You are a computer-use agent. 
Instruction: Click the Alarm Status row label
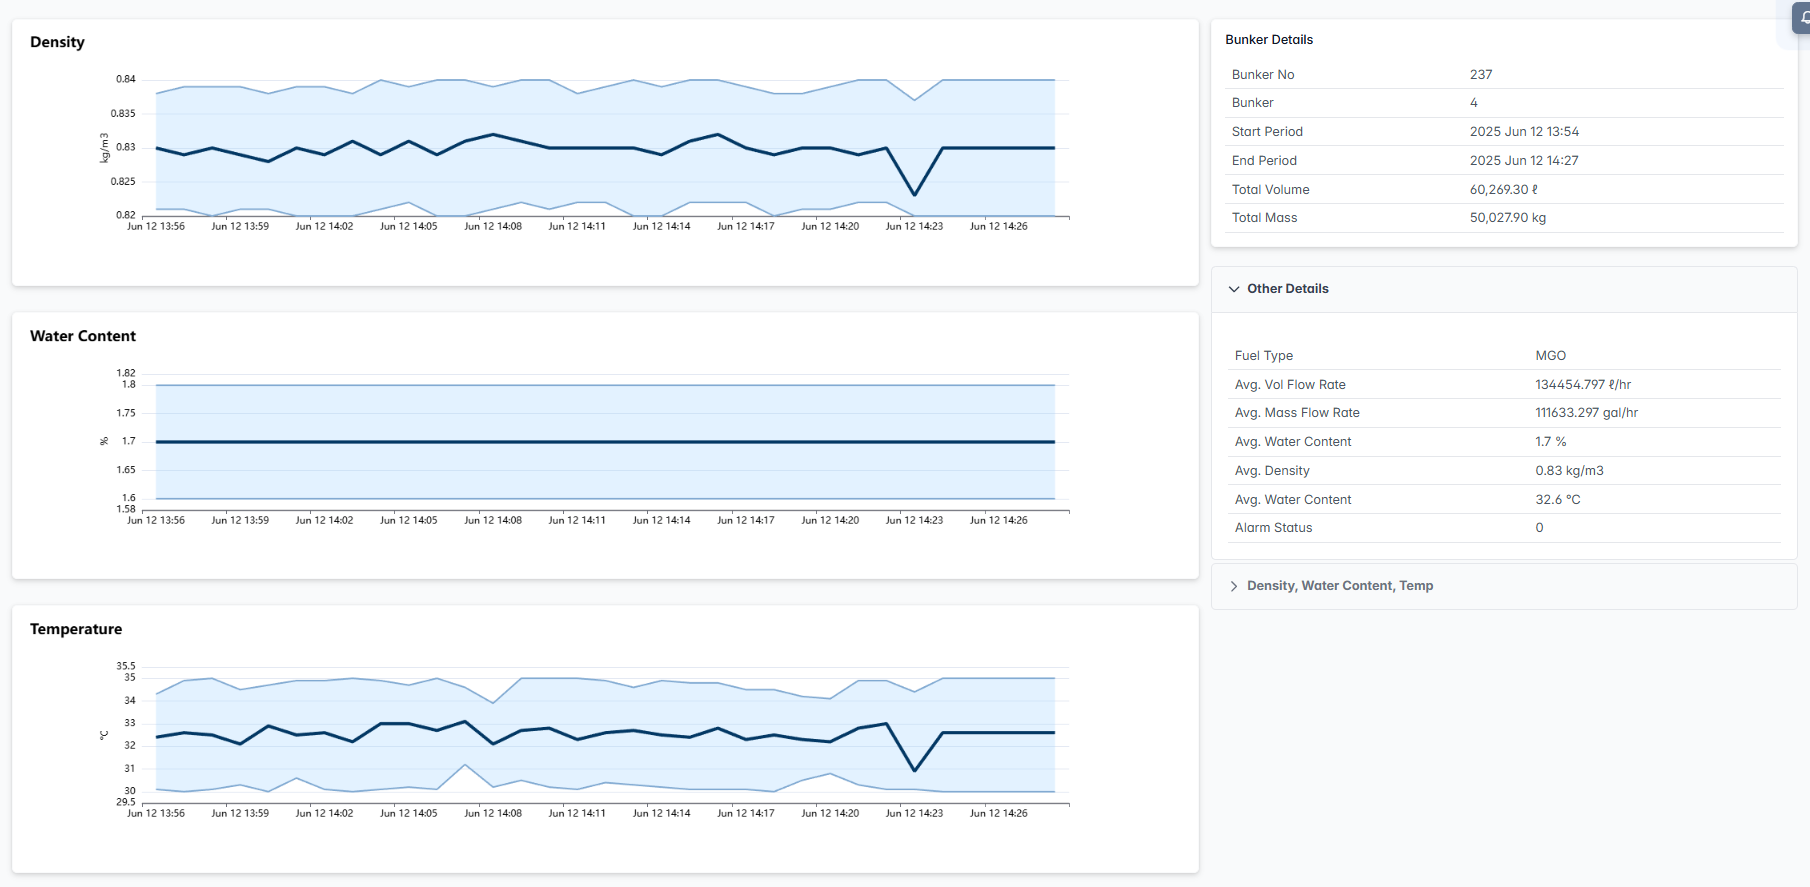click(x=1273, y=528)
